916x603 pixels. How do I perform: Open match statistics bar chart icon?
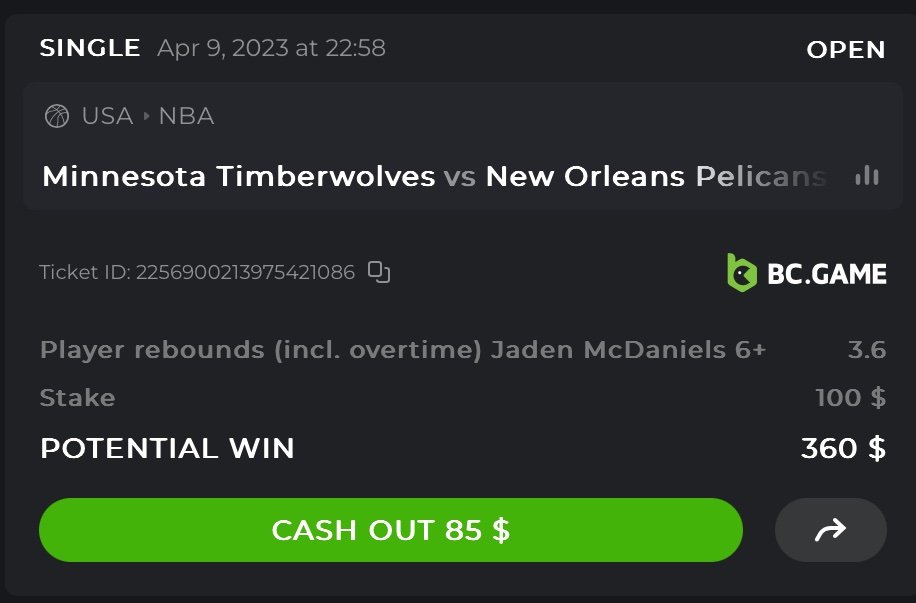pyautogui.click(x=867, y=176)
